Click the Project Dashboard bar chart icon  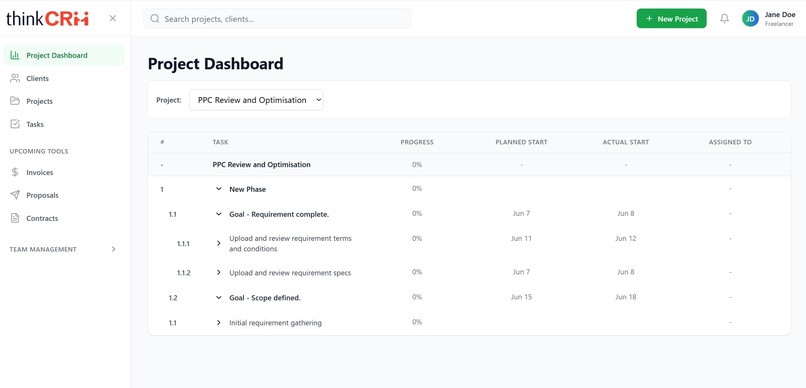click(x=15, y=55)
